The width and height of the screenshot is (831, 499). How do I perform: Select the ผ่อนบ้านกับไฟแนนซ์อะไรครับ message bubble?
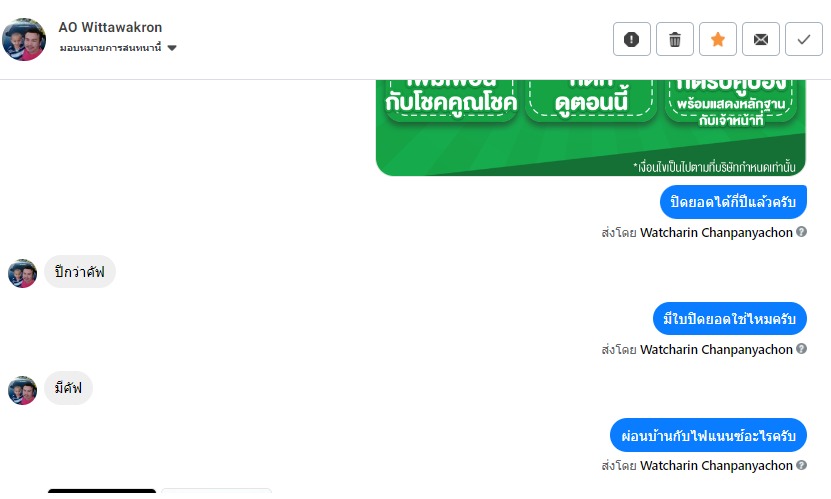(708, 435)
